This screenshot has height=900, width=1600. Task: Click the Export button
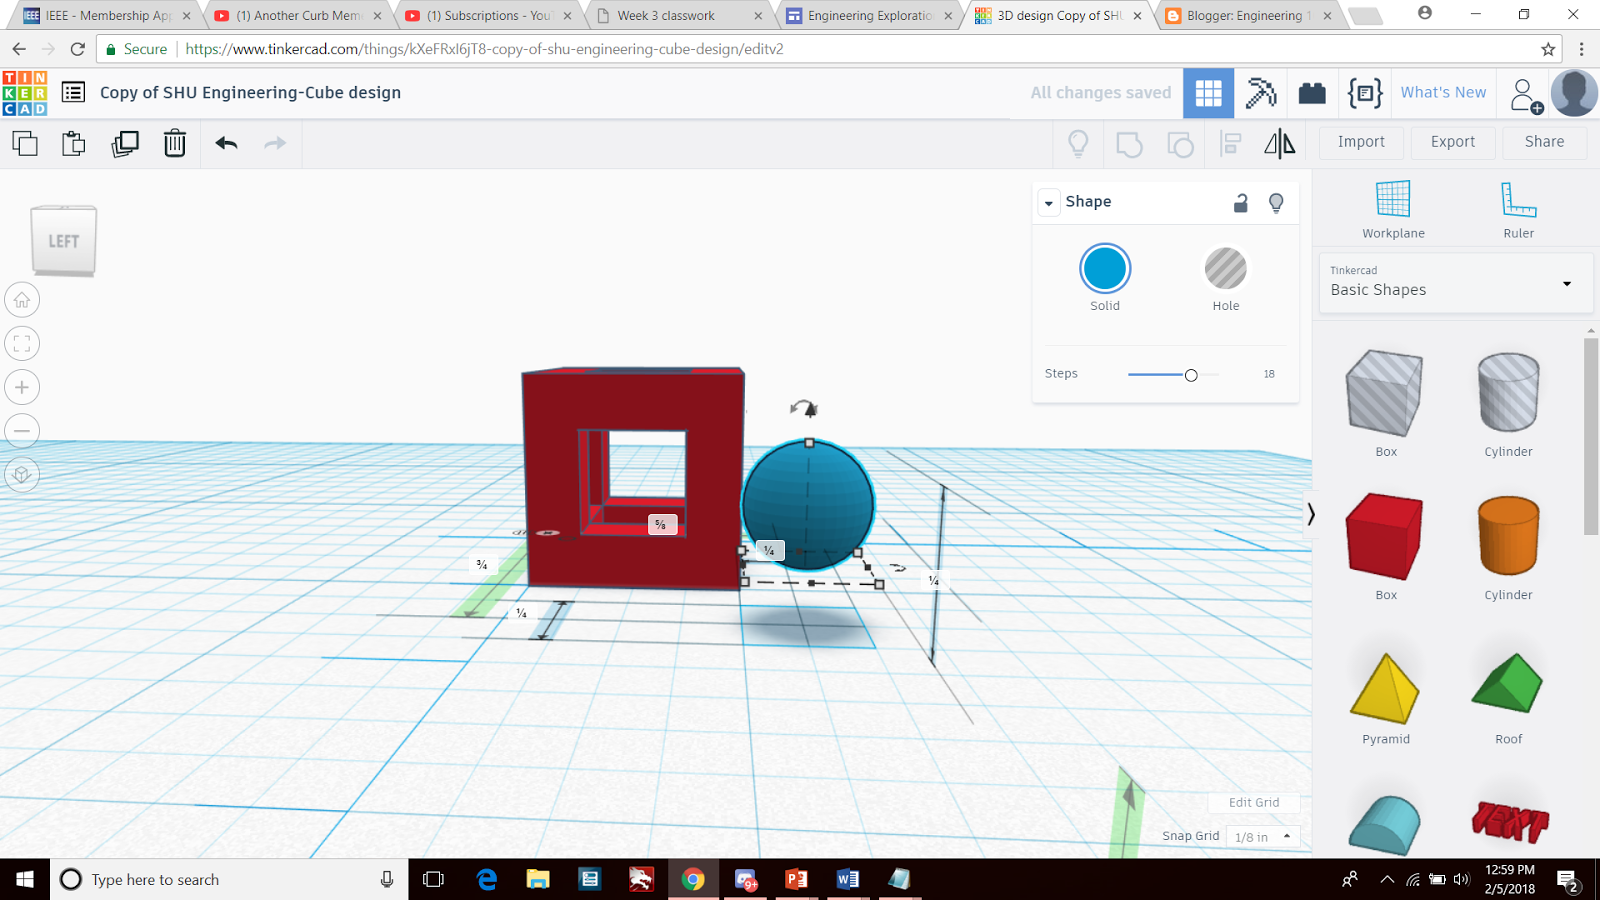[x=1452, y=142]
